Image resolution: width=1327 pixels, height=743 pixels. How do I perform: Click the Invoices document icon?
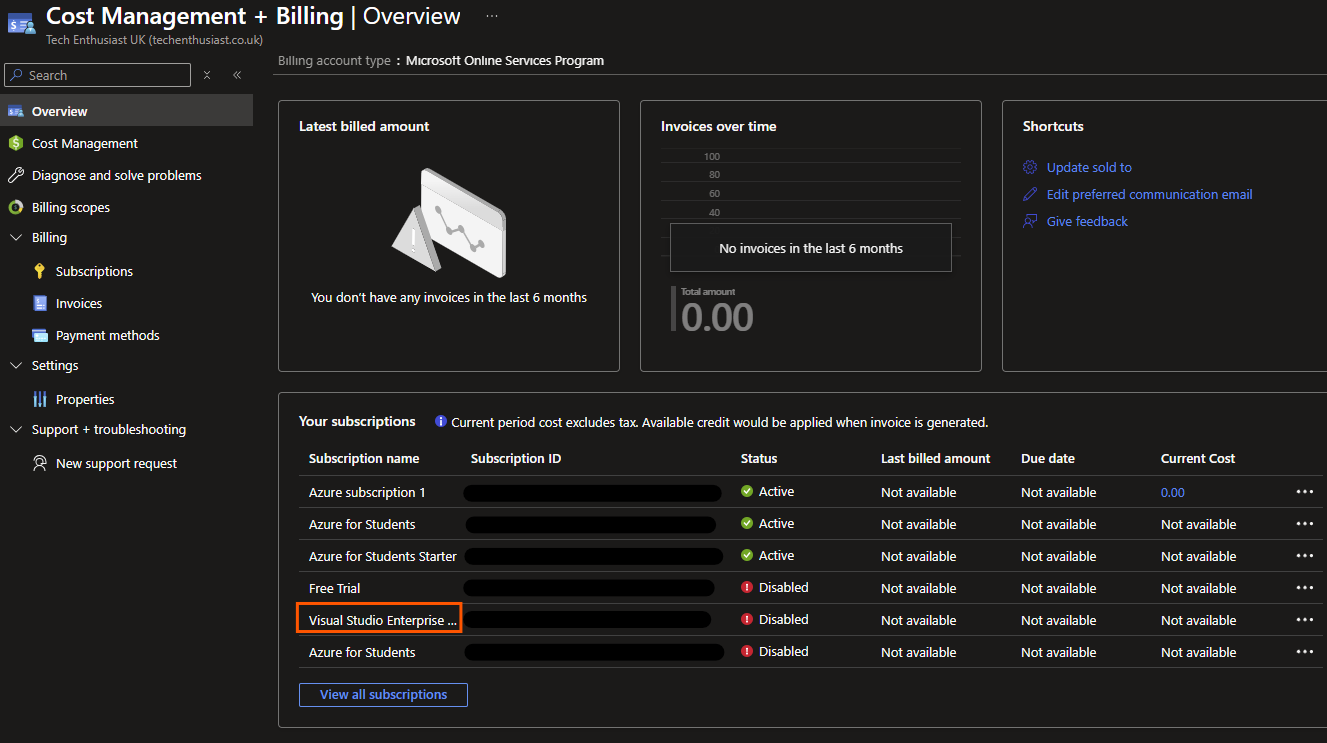40,303
